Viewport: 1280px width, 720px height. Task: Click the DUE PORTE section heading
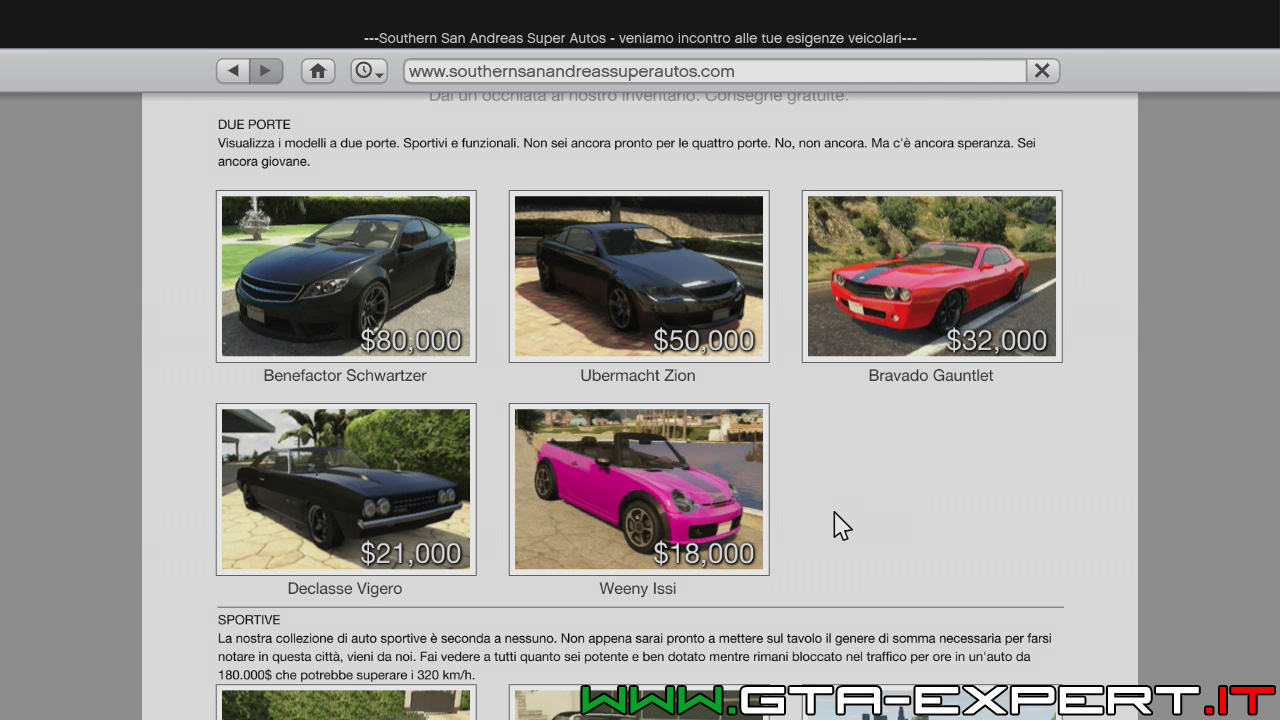tap(254, 125)
